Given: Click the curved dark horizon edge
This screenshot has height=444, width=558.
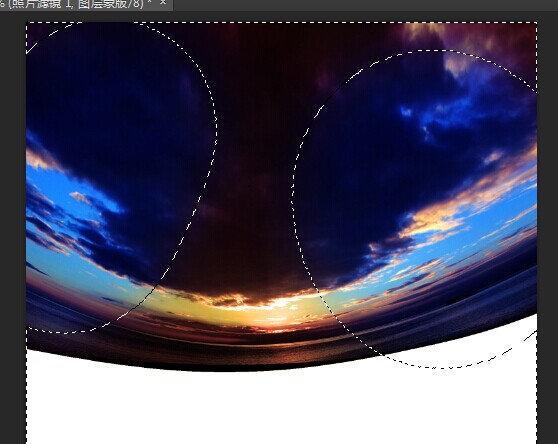Looking at the screenshot, I should [249, 368].
